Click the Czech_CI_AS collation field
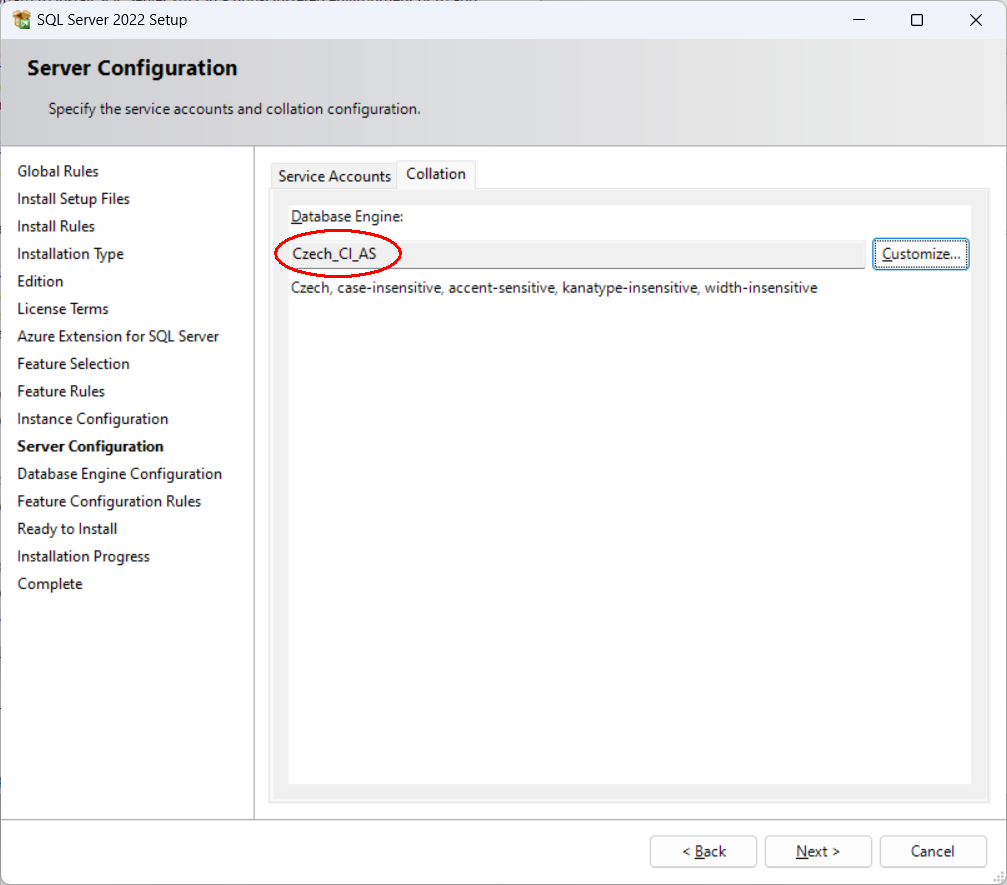The image size is (1007, 885). click(x=570, y=254)
